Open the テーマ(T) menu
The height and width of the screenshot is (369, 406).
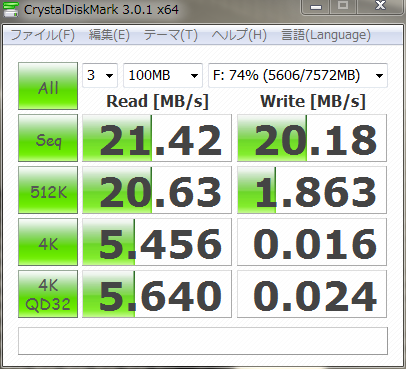tap(171, 35)
